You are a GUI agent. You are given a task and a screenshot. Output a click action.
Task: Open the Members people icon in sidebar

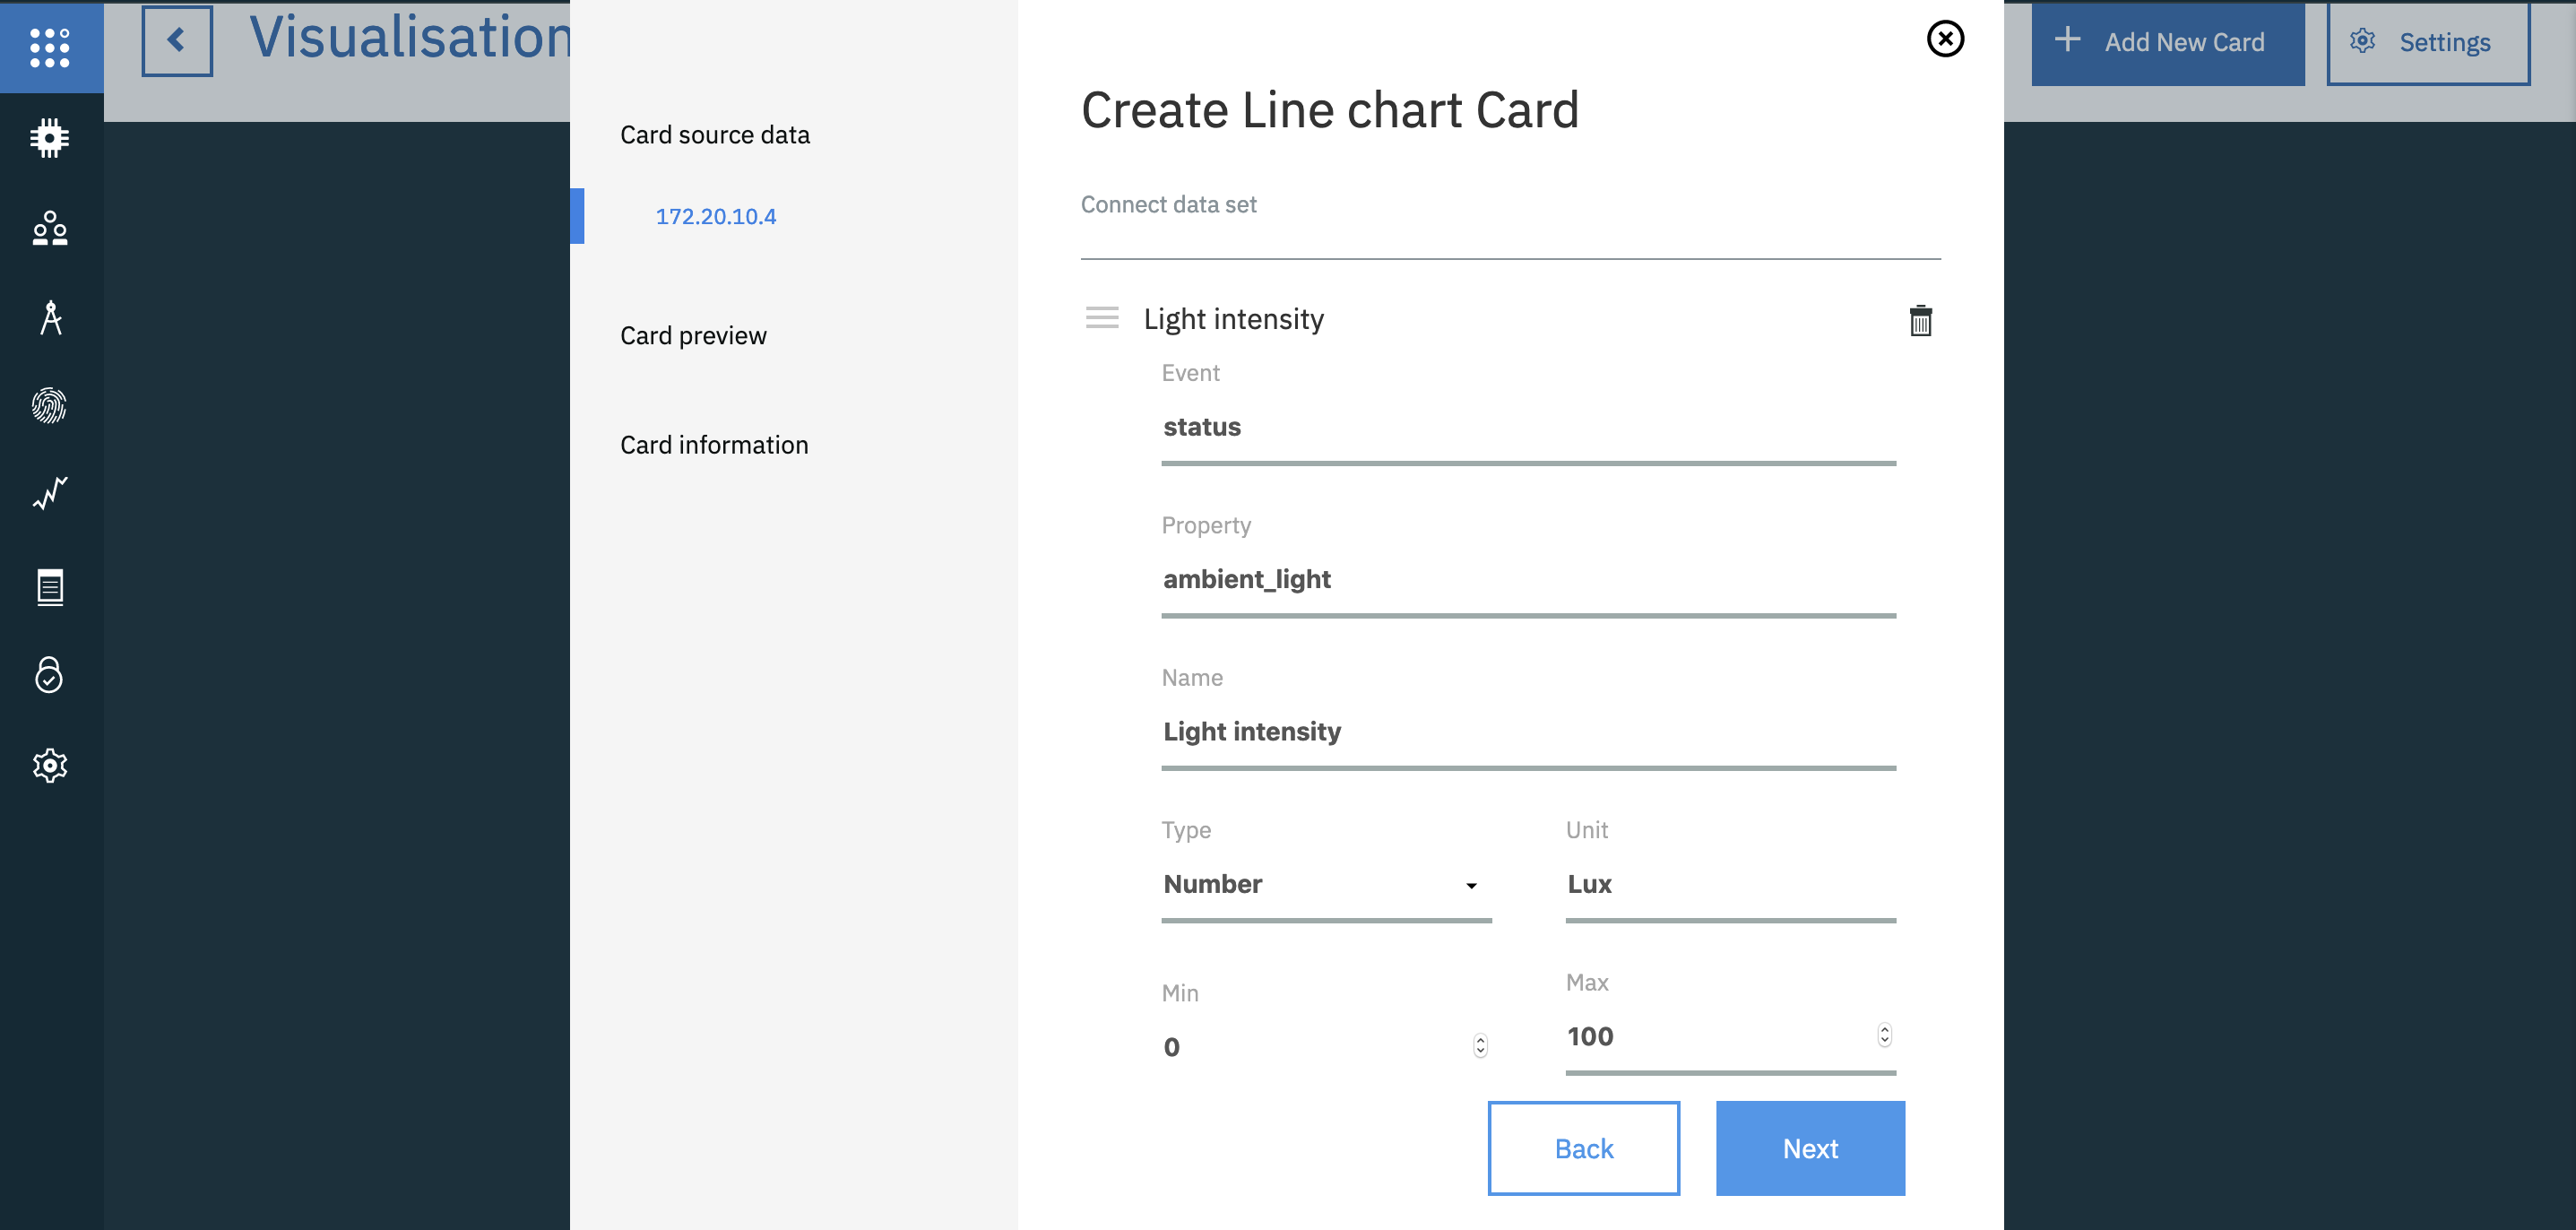point(50,228)
